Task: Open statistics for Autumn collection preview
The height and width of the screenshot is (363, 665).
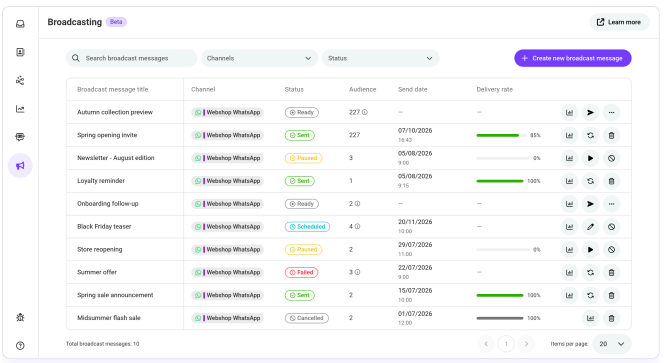Action: (569, 112)
